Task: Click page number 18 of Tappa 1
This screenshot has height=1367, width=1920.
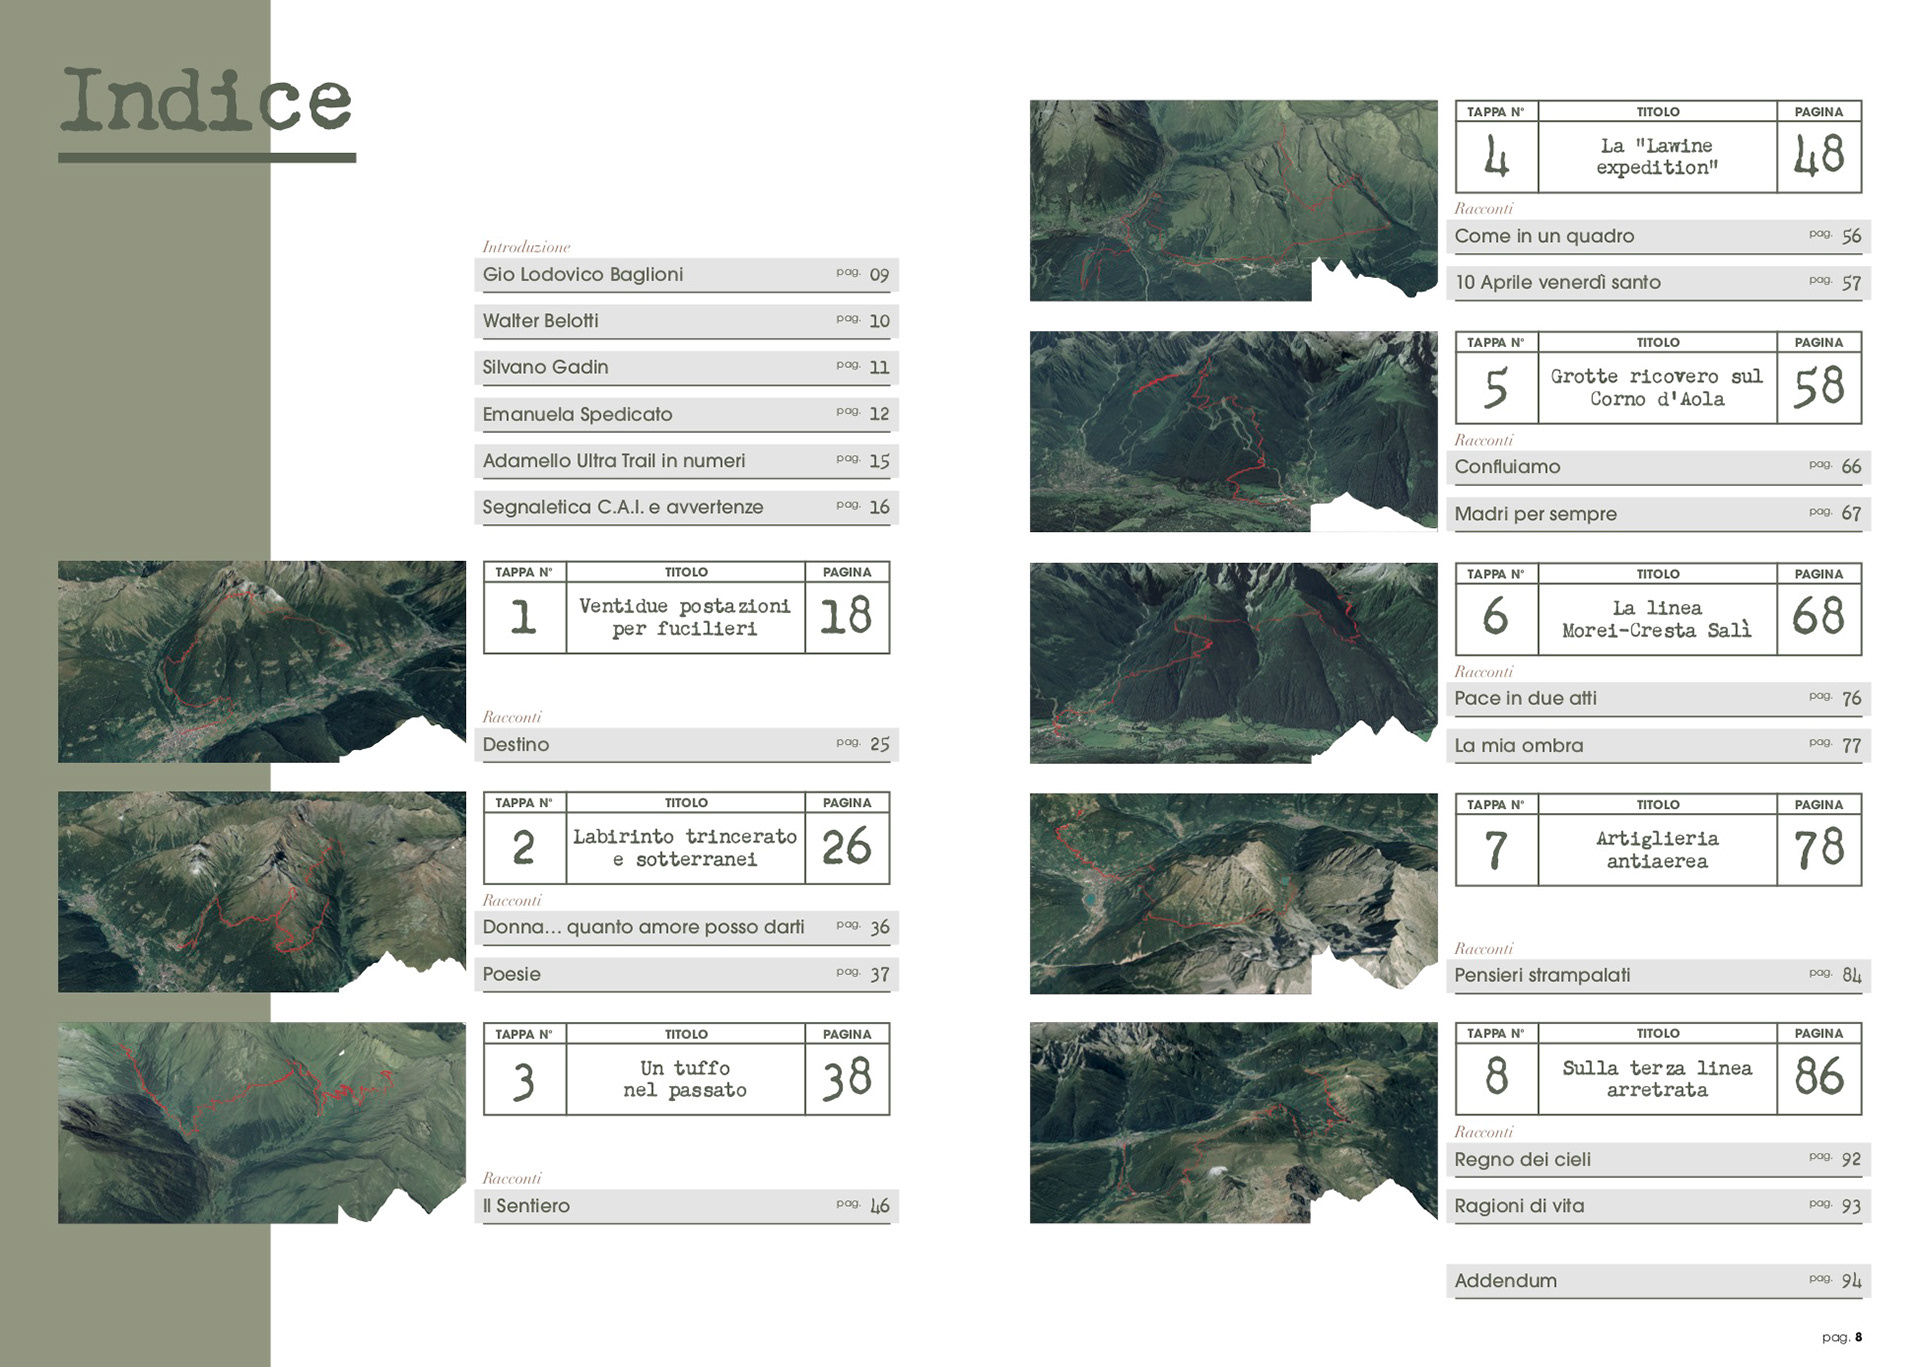Action: (847, 618)
